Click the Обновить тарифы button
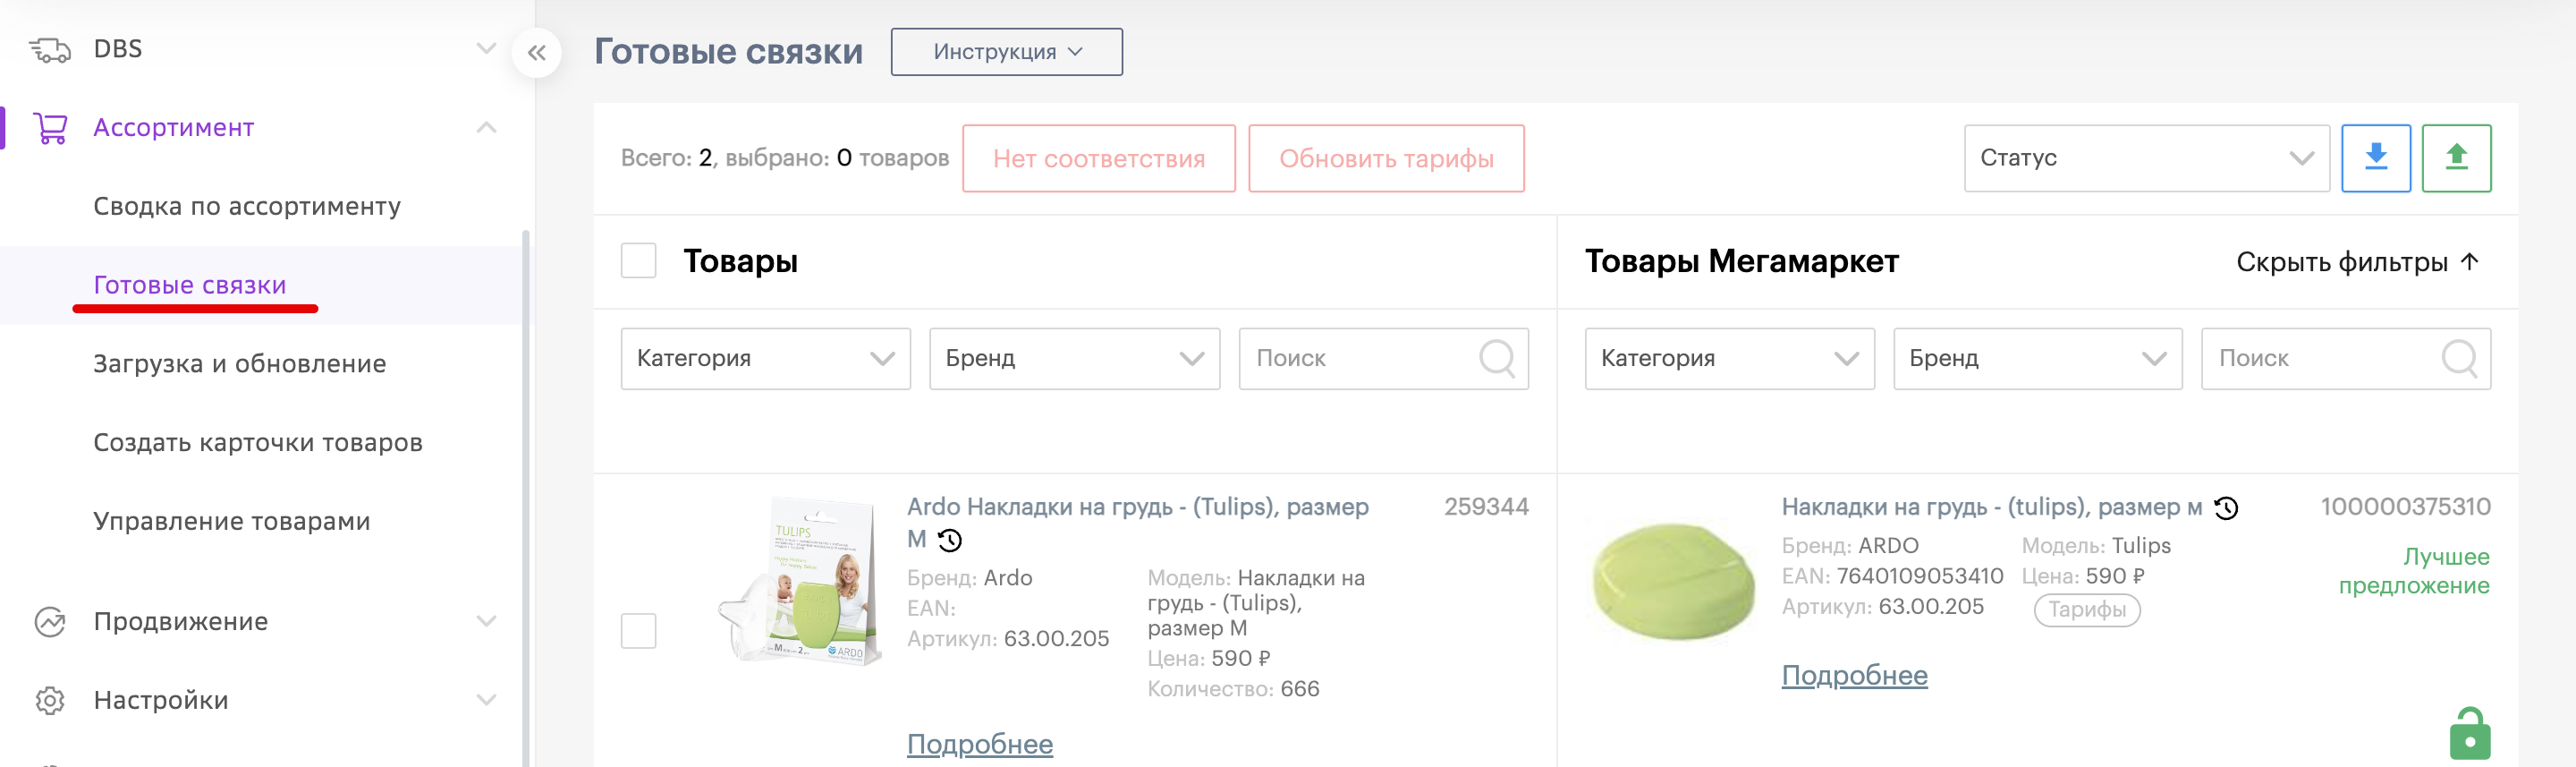Viewport: 2576px width, 767px height. coord(1386,158)
